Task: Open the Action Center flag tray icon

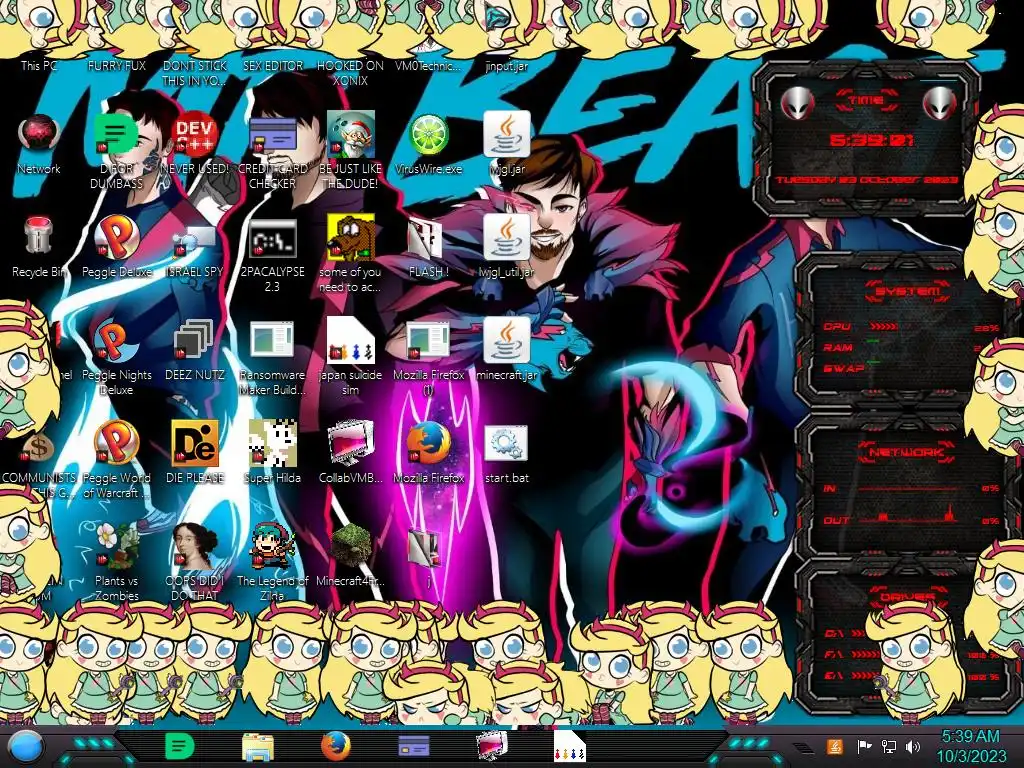Action: (865, 746)
